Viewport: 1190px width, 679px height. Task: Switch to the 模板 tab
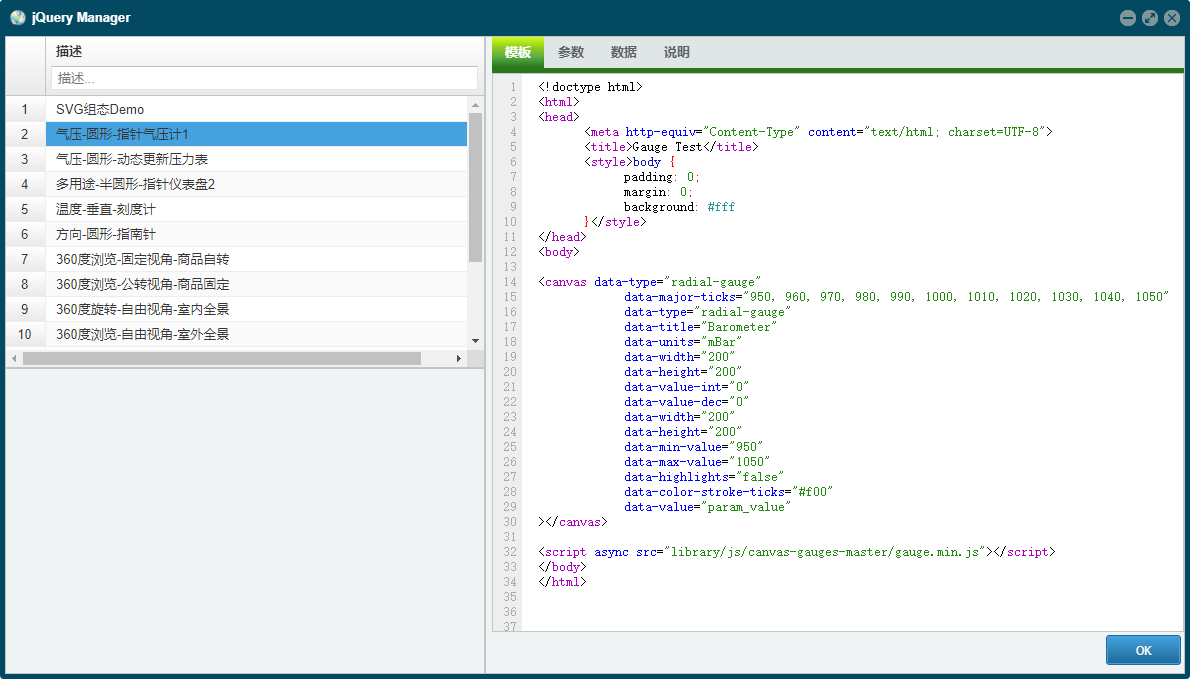[x=518, y=52]
